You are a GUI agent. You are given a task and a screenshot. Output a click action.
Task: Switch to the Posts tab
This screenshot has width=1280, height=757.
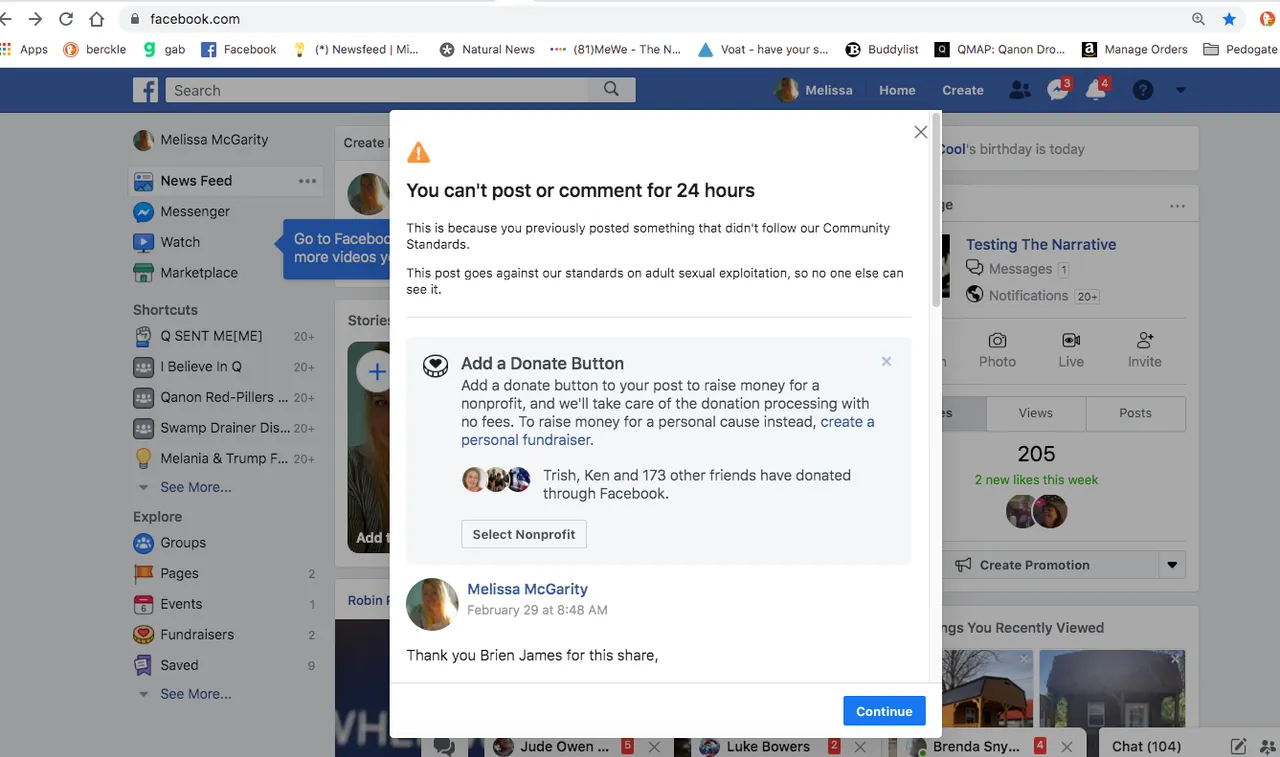[x=1136, y=413]
